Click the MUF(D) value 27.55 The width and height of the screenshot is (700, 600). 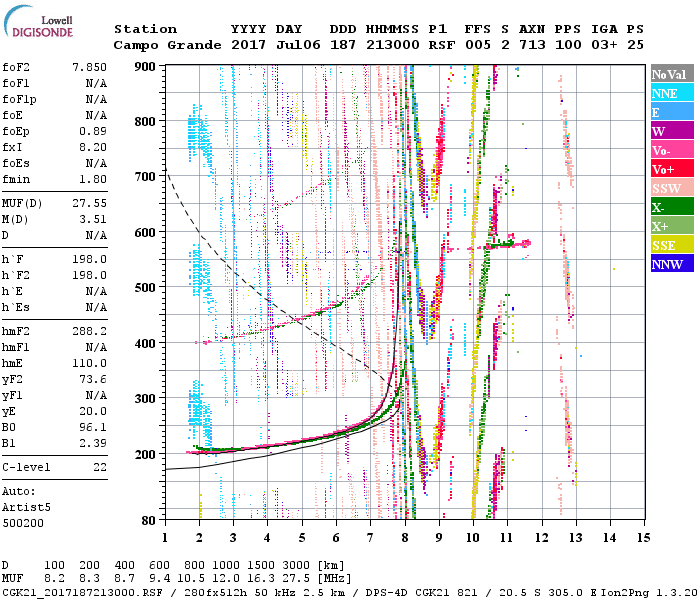tap(89, 204)
